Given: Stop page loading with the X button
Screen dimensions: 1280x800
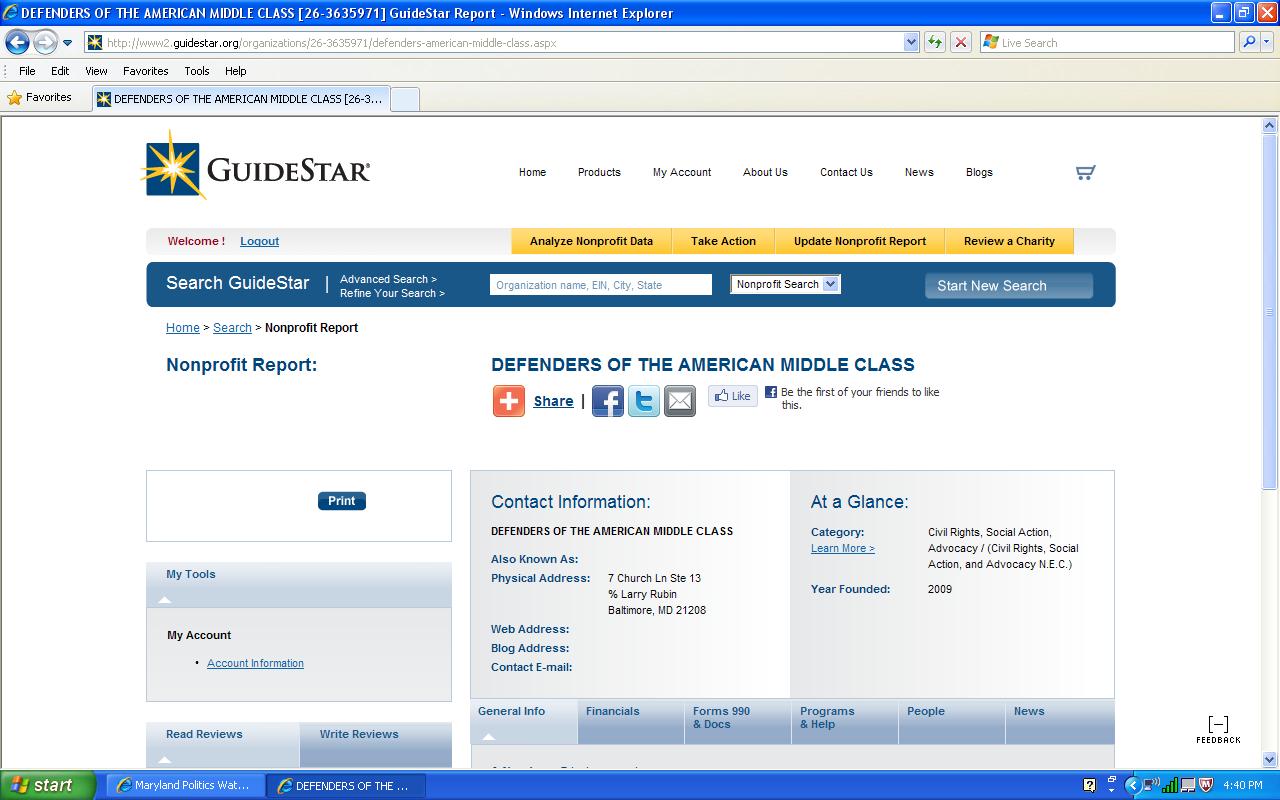Looking at the screenshot, I should [x=961, y=42].
